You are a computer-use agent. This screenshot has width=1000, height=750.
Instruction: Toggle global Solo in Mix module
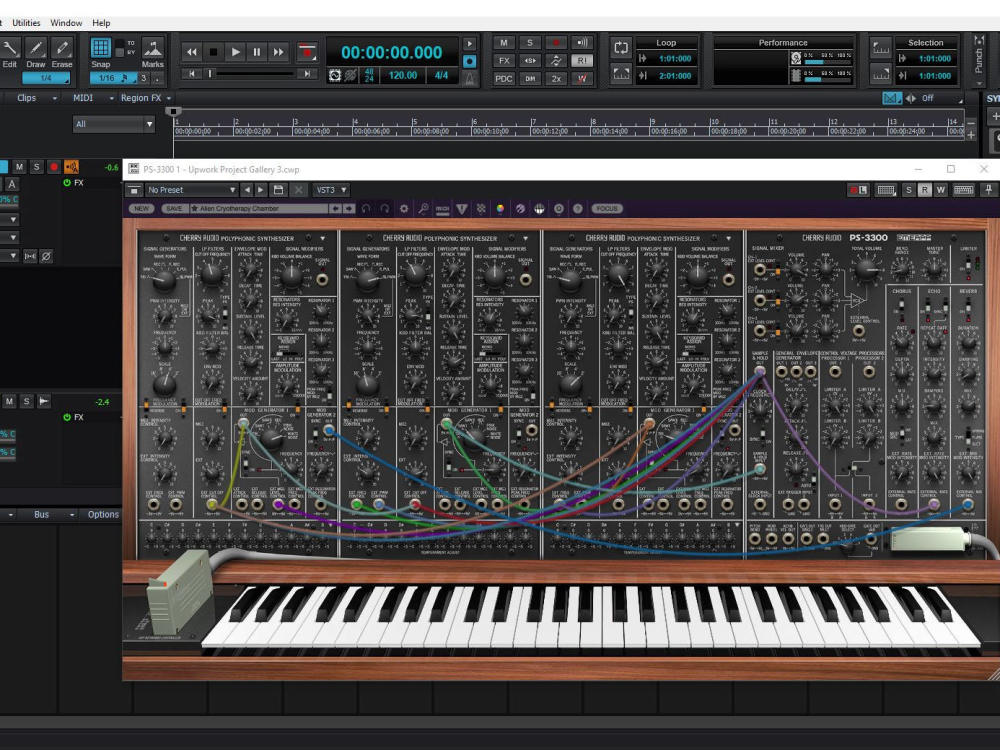(x=530, y=43)
